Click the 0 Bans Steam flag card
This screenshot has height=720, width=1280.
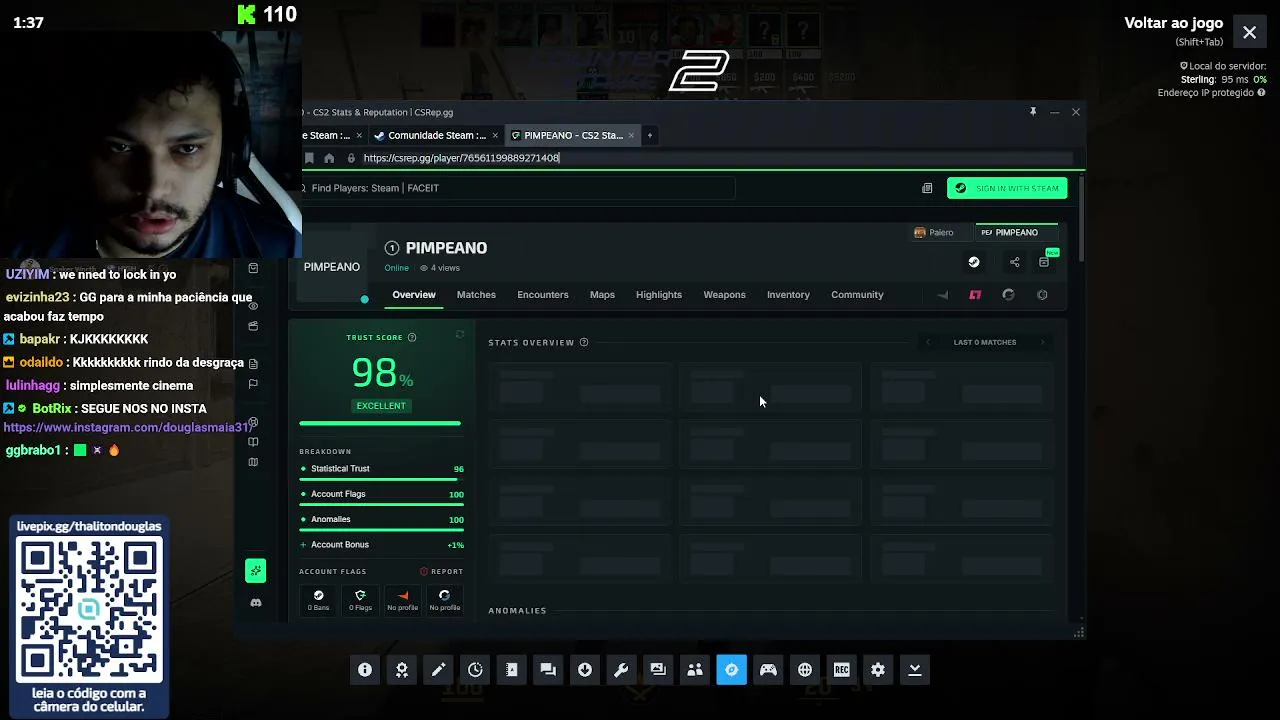click(319, 600)
